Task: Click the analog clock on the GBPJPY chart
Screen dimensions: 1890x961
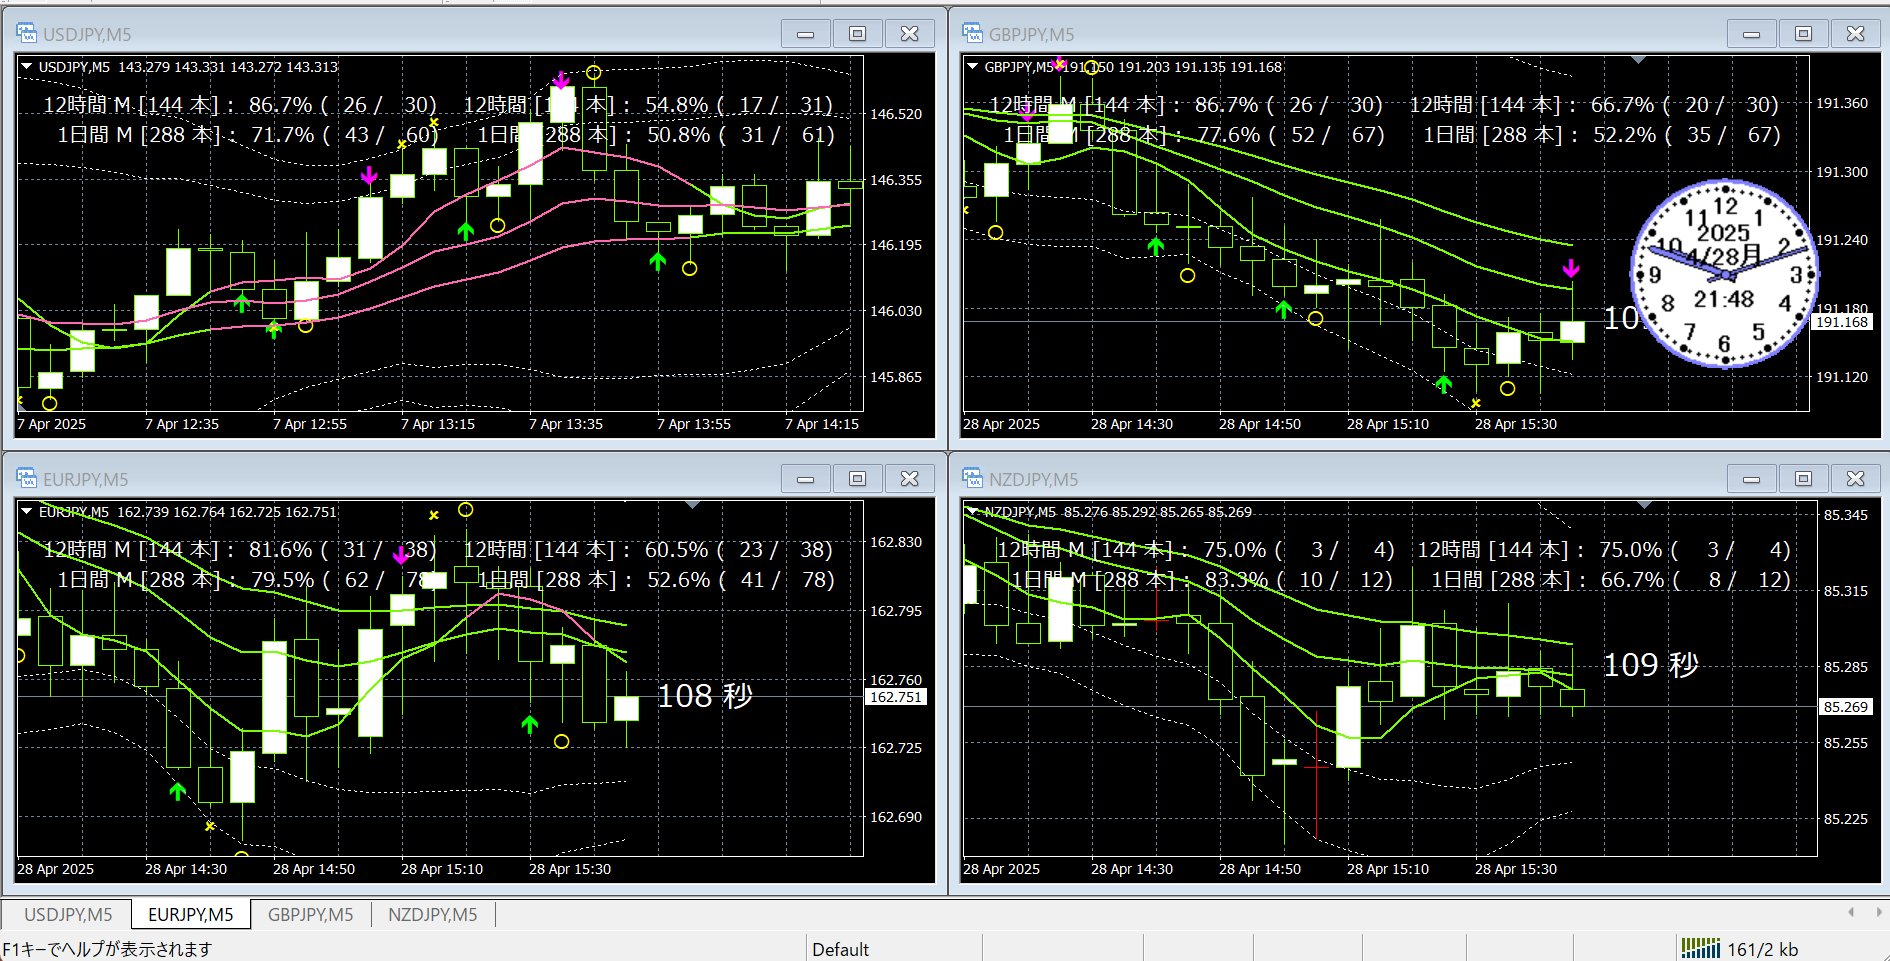Action: (1724, 273)
